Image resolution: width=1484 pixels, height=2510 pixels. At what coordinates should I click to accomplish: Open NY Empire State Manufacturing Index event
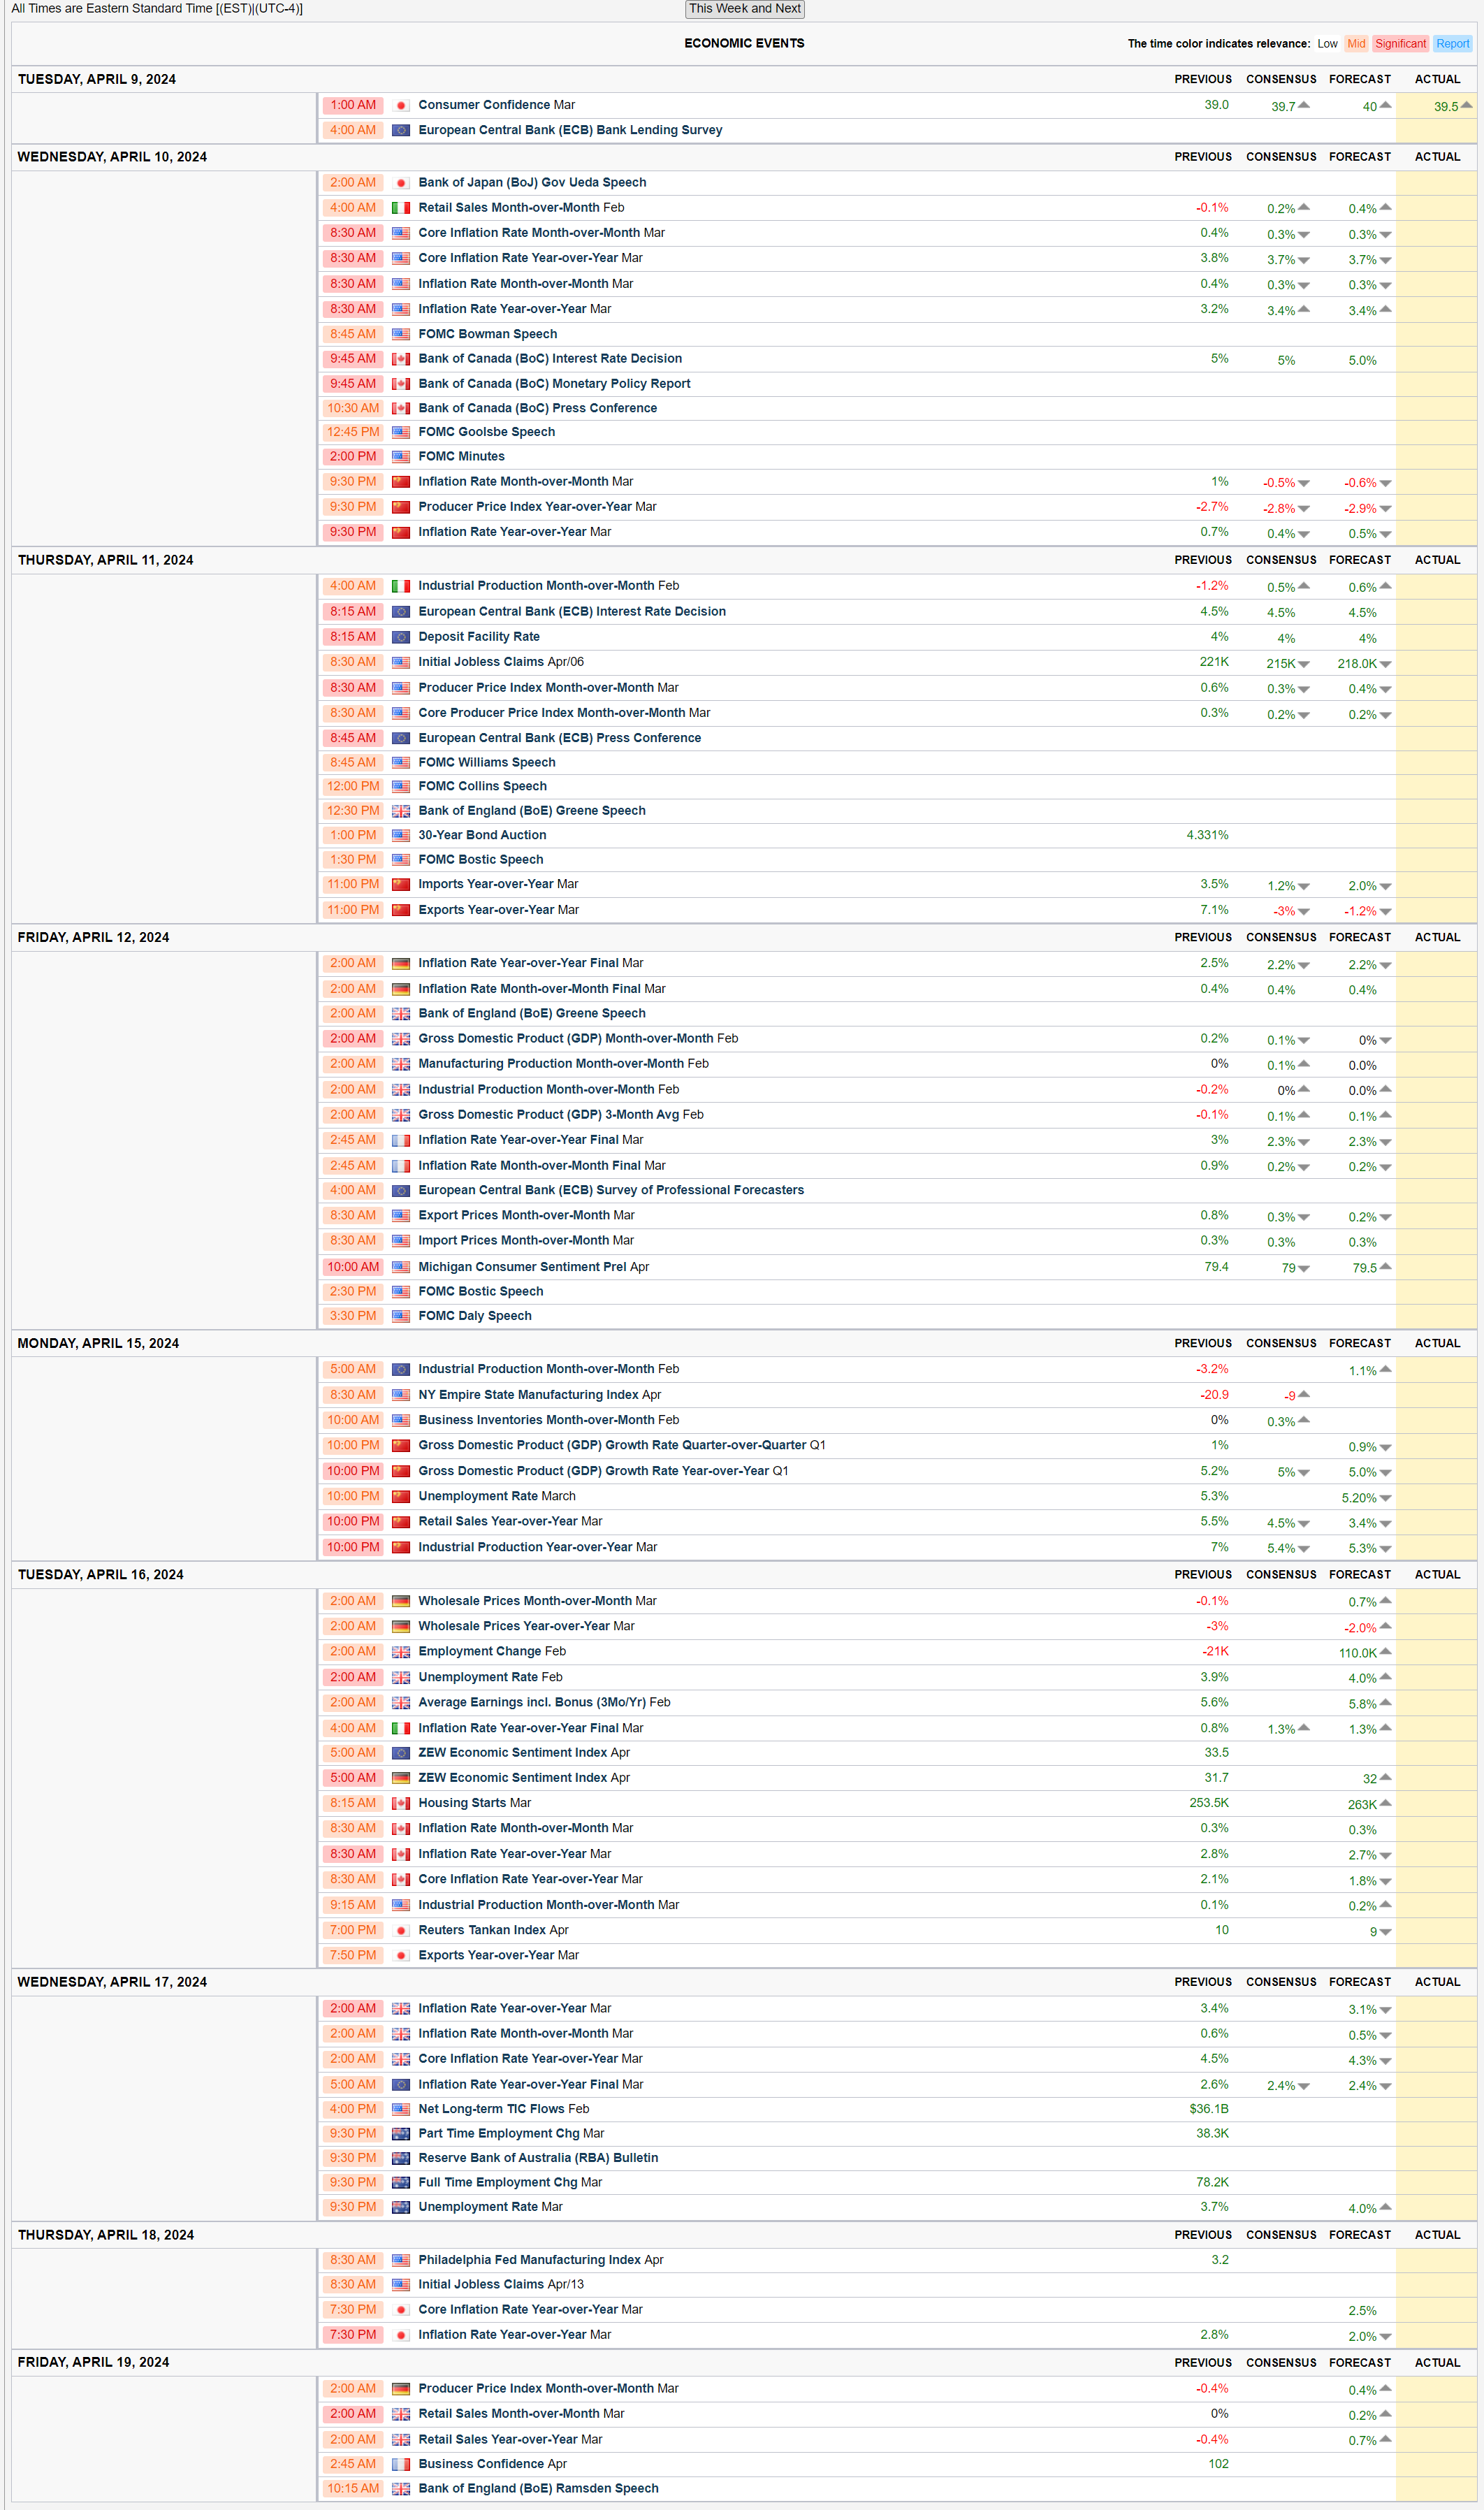click(x=527, y=1395)
